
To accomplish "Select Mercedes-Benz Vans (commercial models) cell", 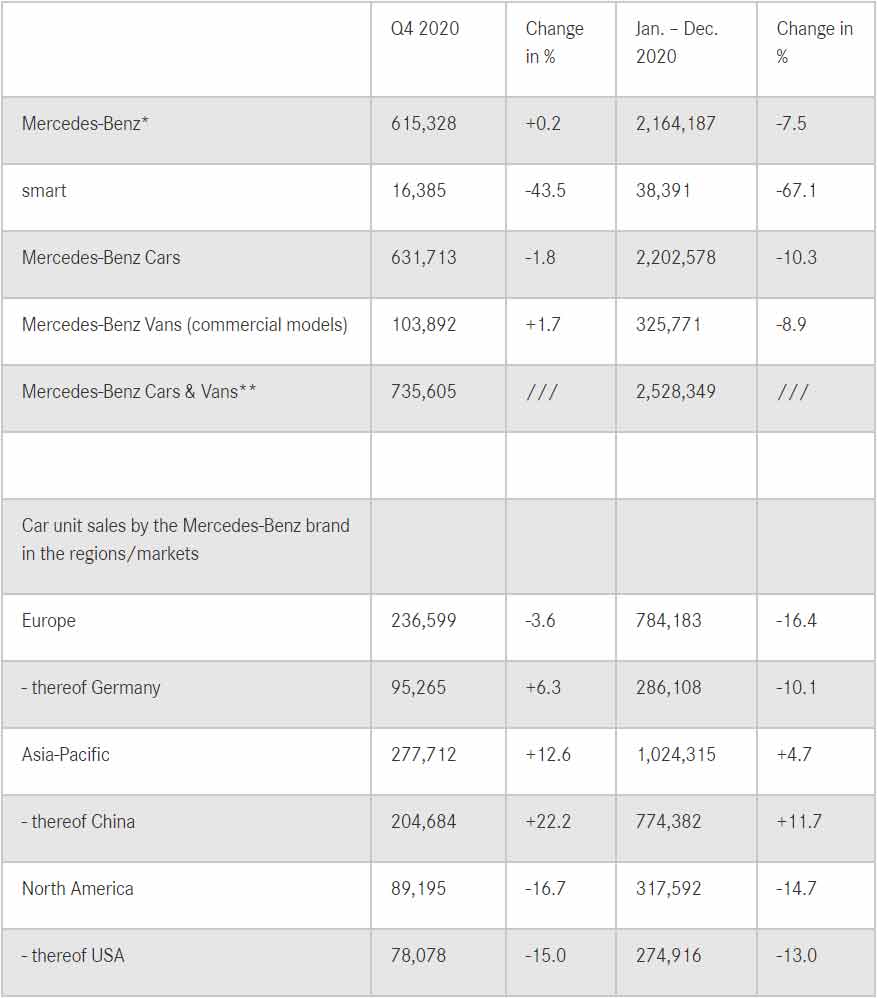I will click(x=185, y=324).
